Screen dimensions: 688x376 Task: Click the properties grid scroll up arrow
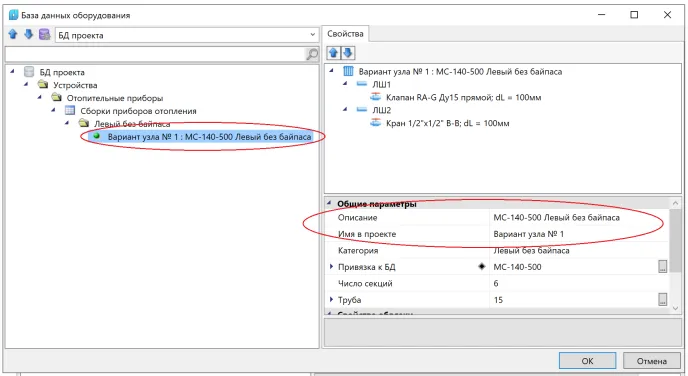675,203
